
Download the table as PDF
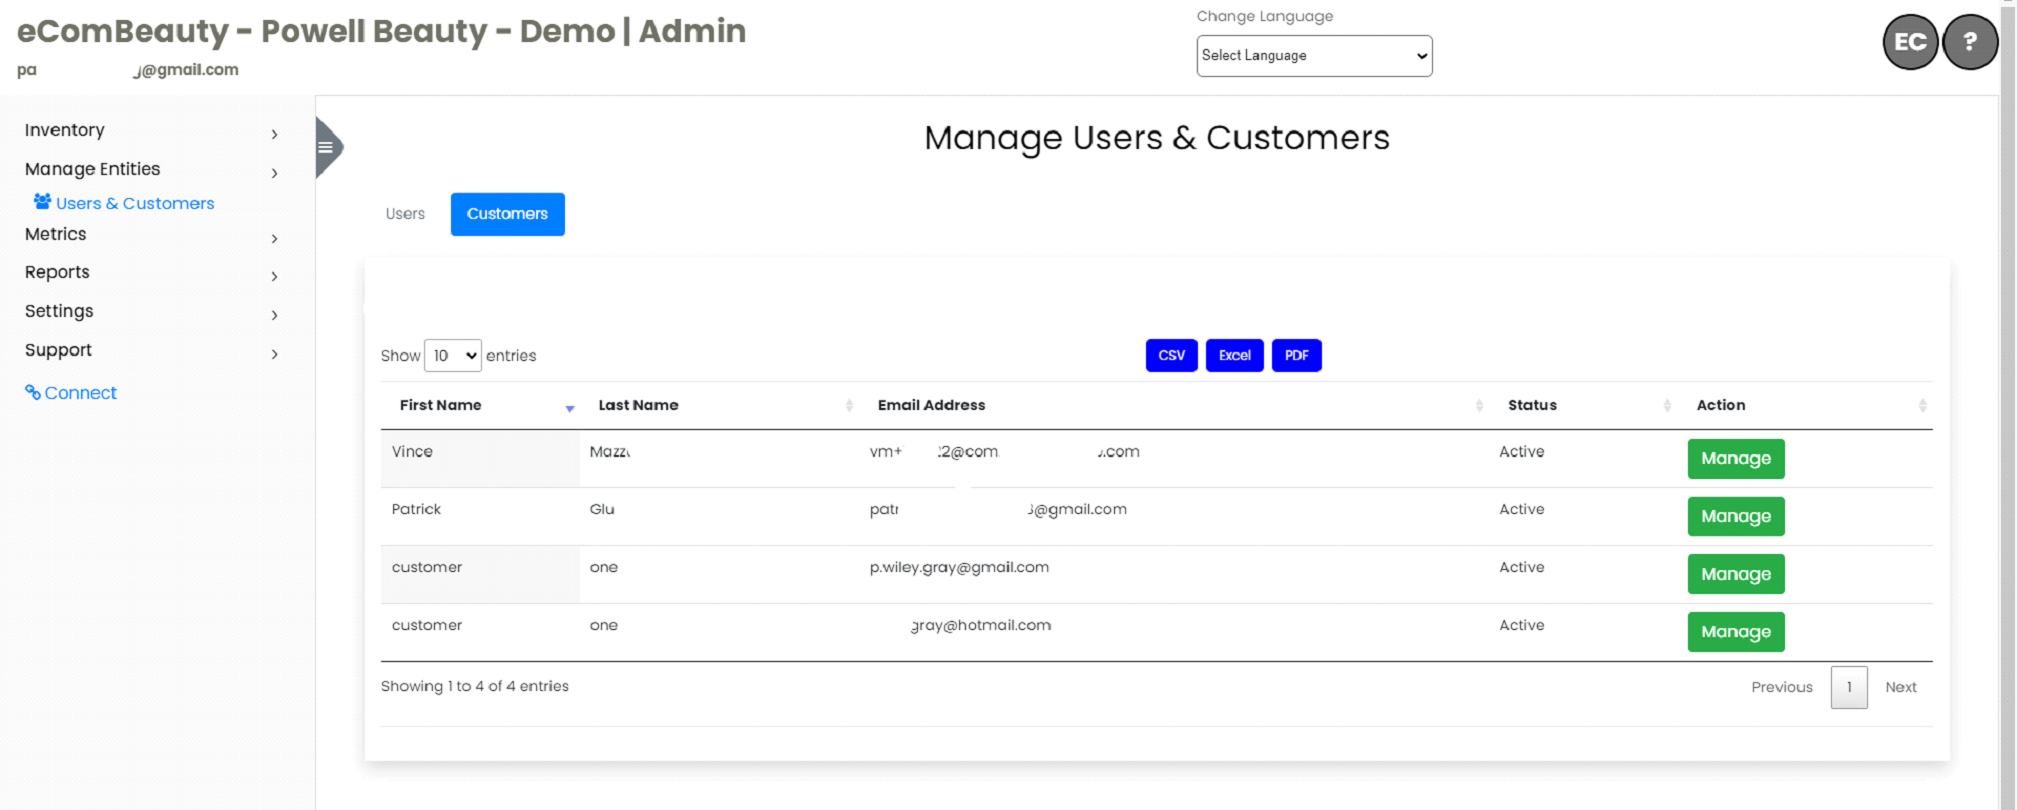tap(1296, 356)
